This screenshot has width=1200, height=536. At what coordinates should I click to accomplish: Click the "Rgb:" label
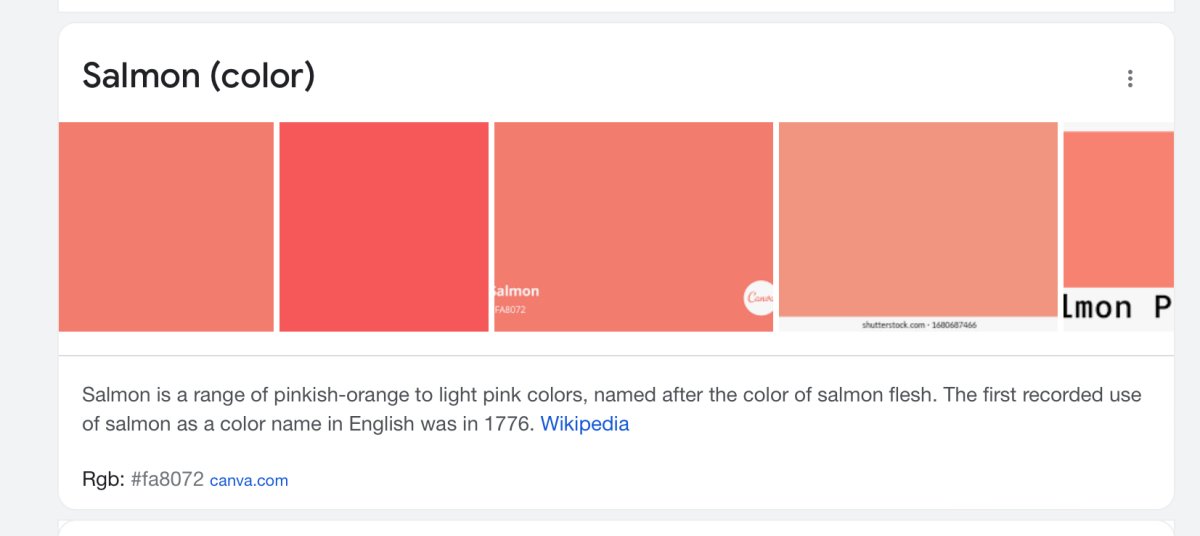[103, 480]
